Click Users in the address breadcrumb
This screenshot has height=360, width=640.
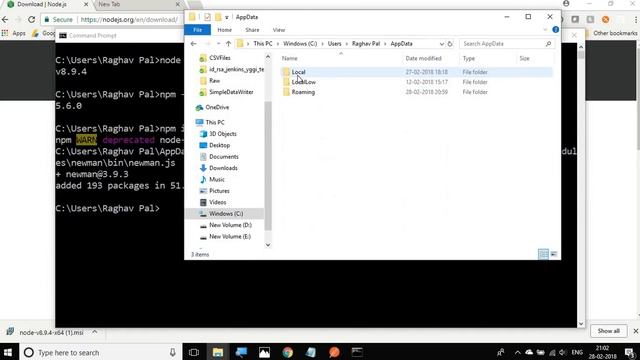tap(334, 44)
